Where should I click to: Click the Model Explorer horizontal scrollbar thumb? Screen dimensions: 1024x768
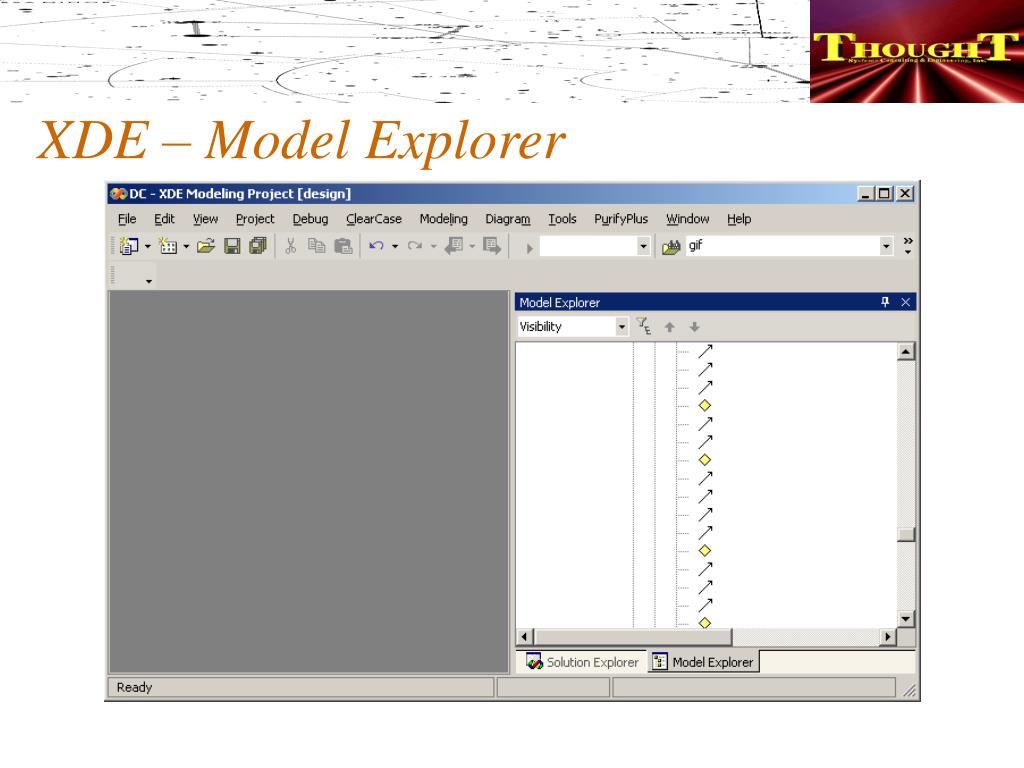pyautogui.click(x=633, y=636)
